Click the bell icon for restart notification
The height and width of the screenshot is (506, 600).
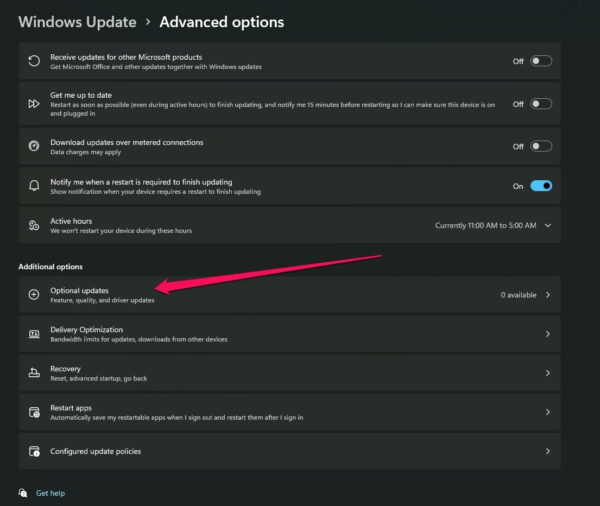(x=33, y=186)
